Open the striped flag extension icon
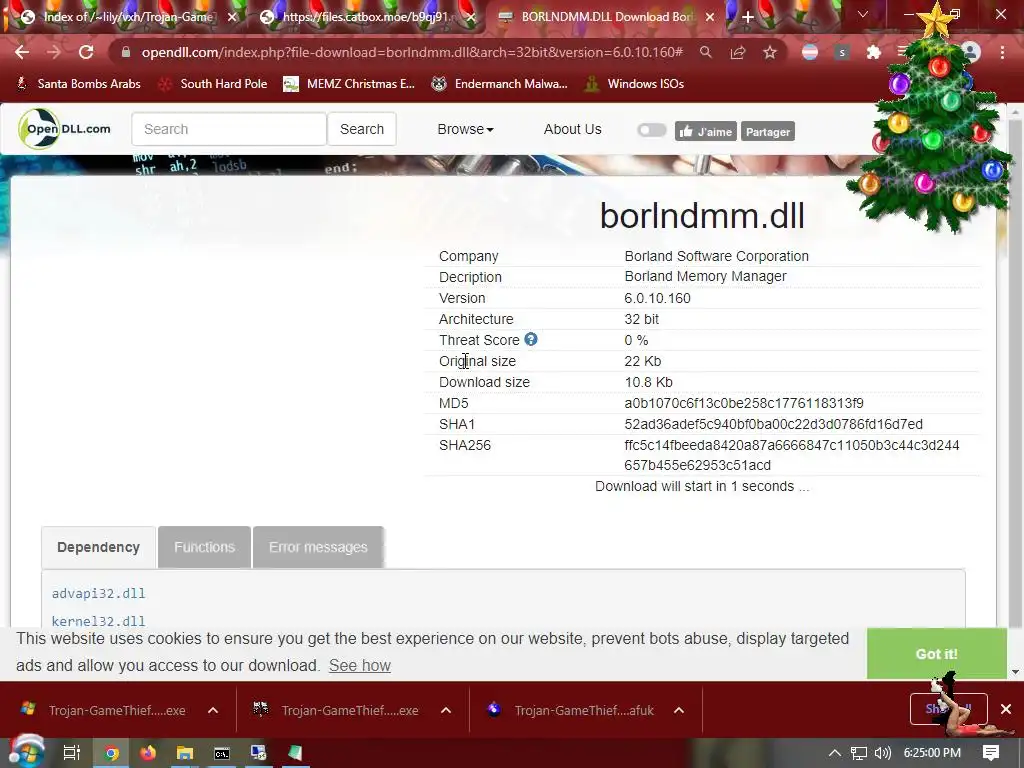The image size is (1024, 768). [x=810, y=52]
